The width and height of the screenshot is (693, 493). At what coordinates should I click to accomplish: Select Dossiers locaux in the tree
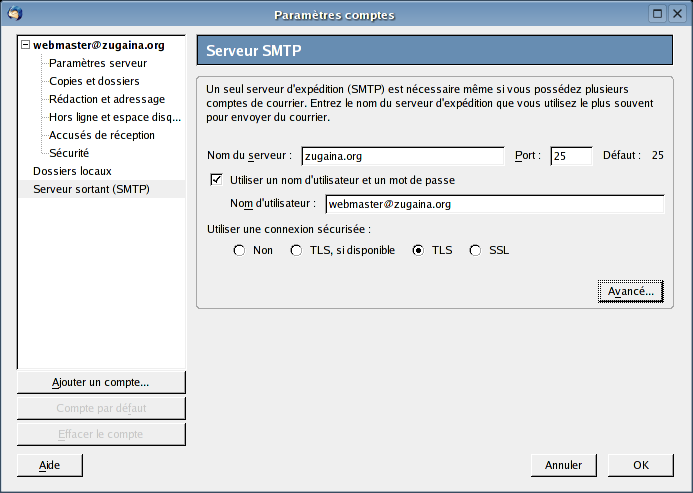tap(72, 171)
